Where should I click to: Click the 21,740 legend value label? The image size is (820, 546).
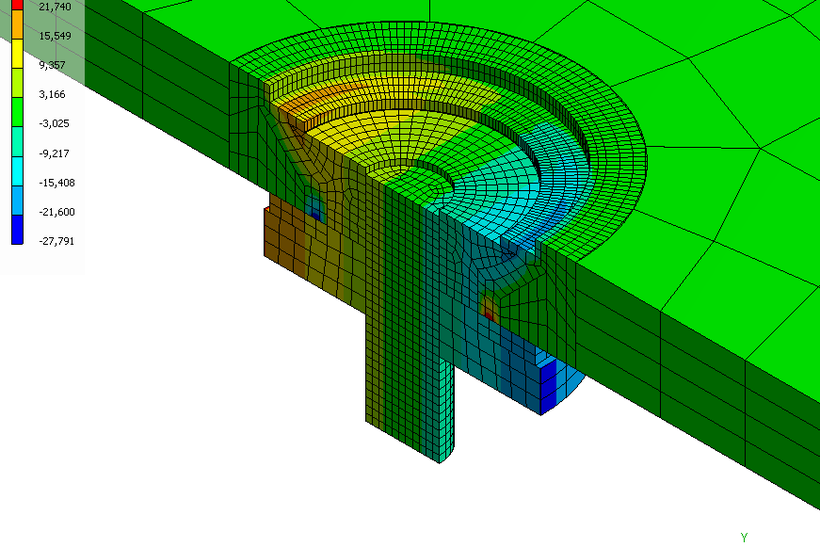55,7
